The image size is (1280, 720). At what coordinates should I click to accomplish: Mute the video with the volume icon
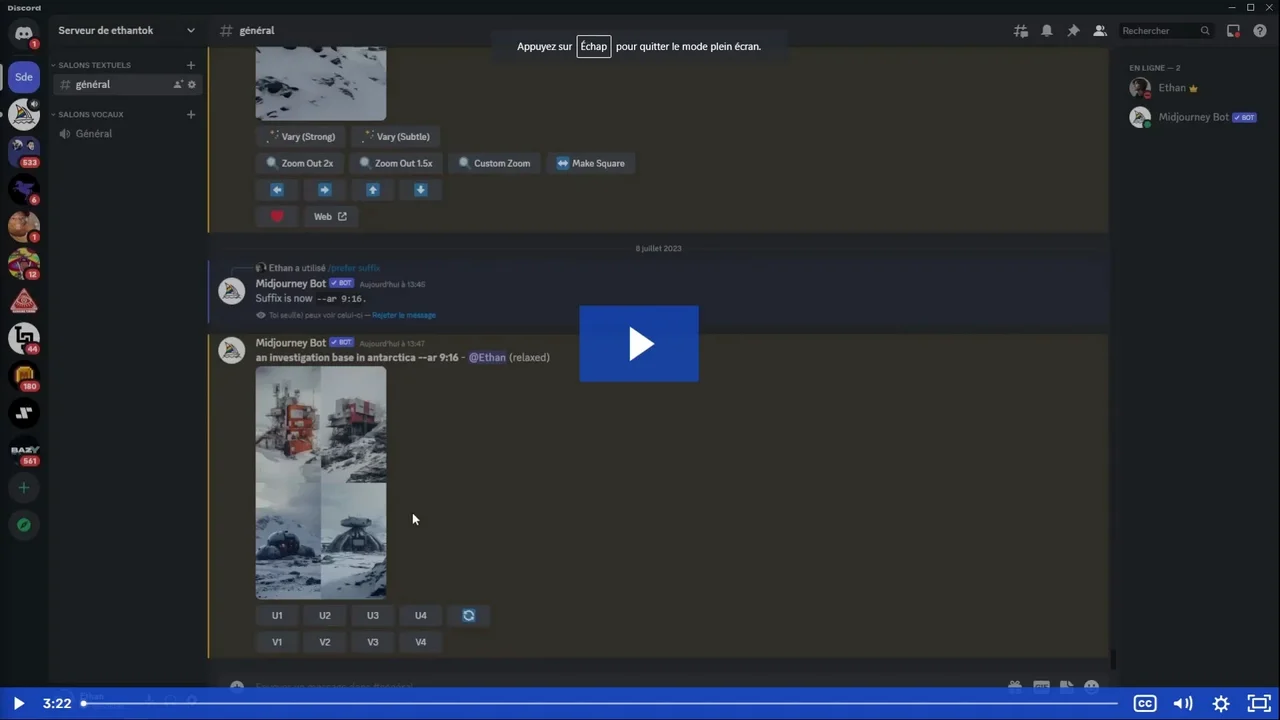point(1183,703)
